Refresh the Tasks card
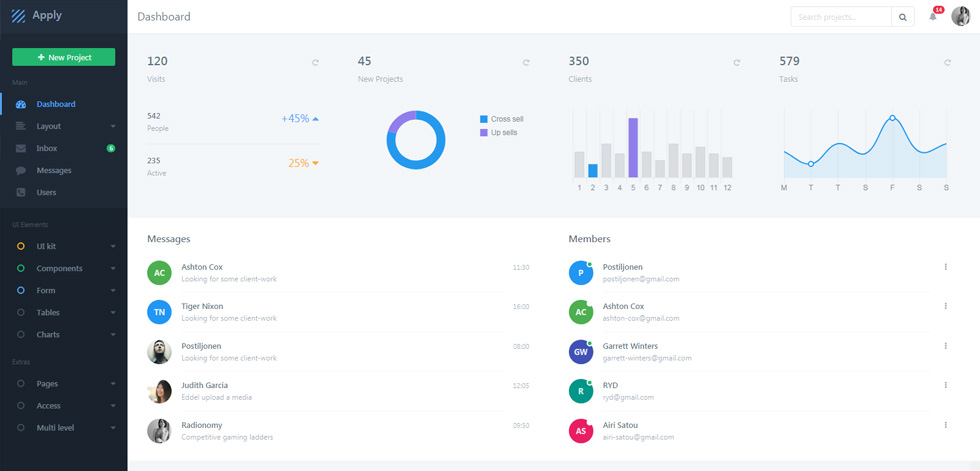This screenshot has height=471, width=980. (948, 62)
